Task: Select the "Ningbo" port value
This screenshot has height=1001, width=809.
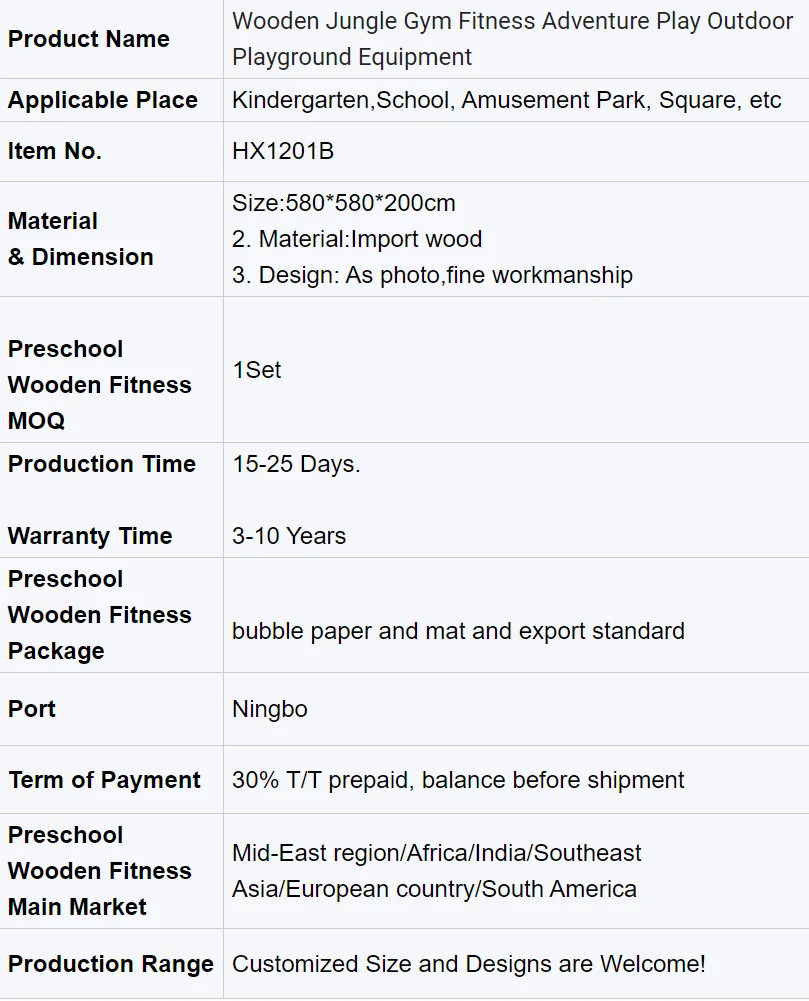Action: tap(270, 710)
